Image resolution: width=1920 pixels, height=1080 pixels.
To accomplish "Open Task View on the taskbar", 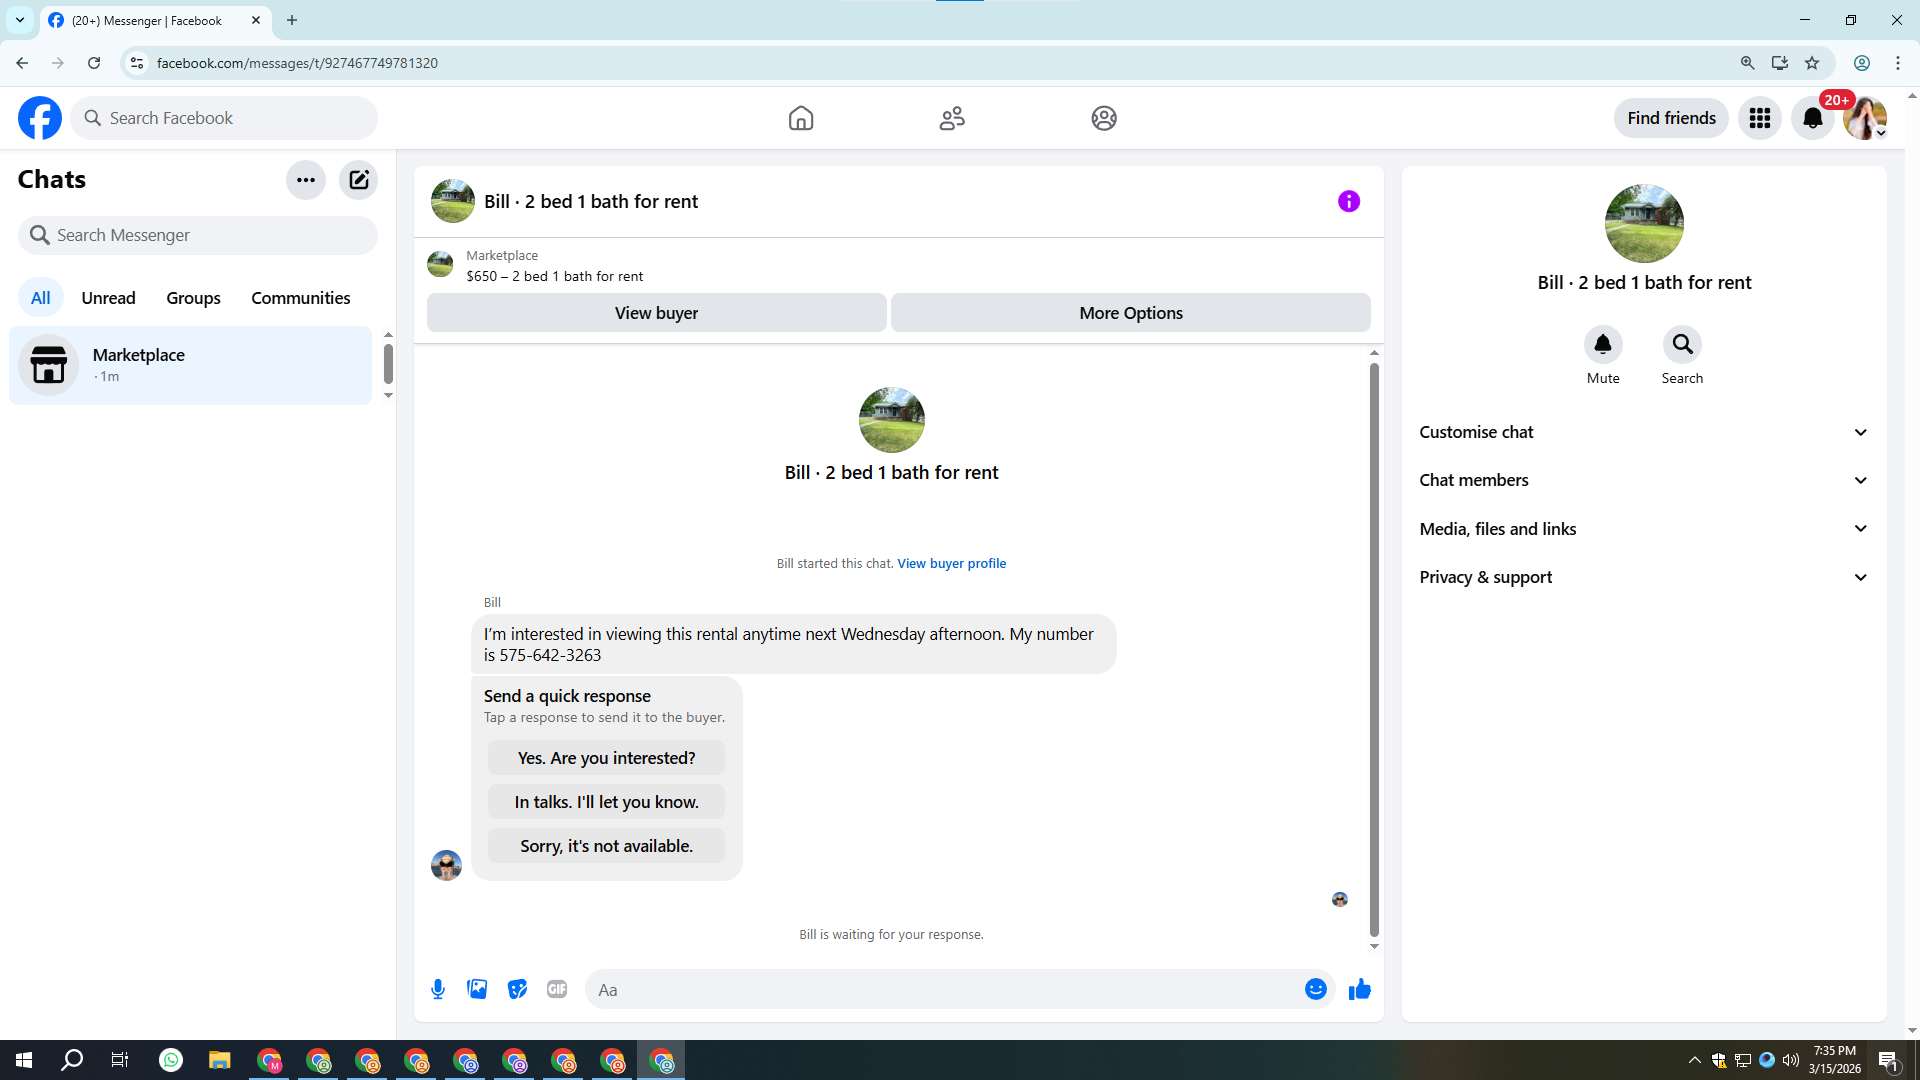I will pyautogui.click(x=120, y=1060).
